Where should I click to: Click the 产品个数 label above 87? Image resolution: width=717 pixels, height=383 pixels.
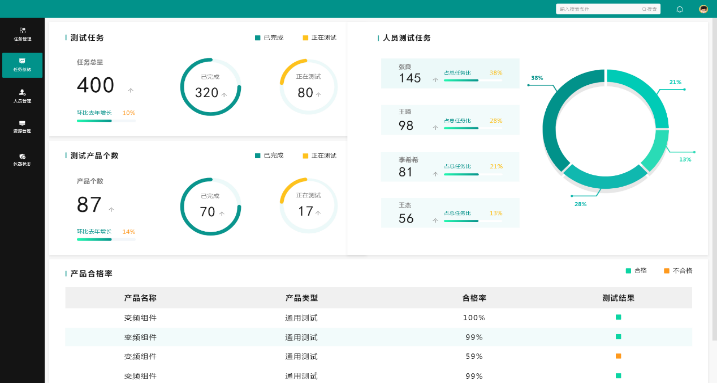[90, 181]
